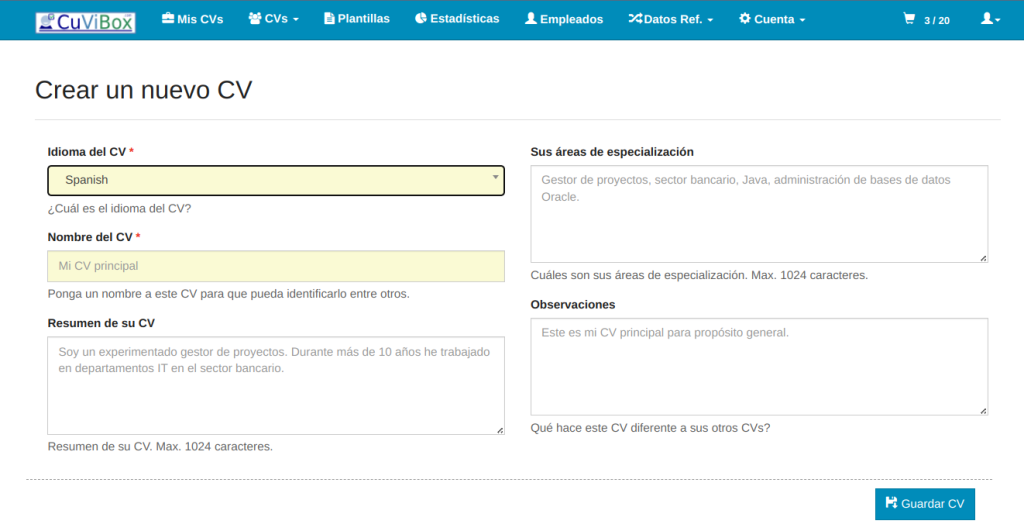Click into the Resumen de su CV textarea

(276, 385)
